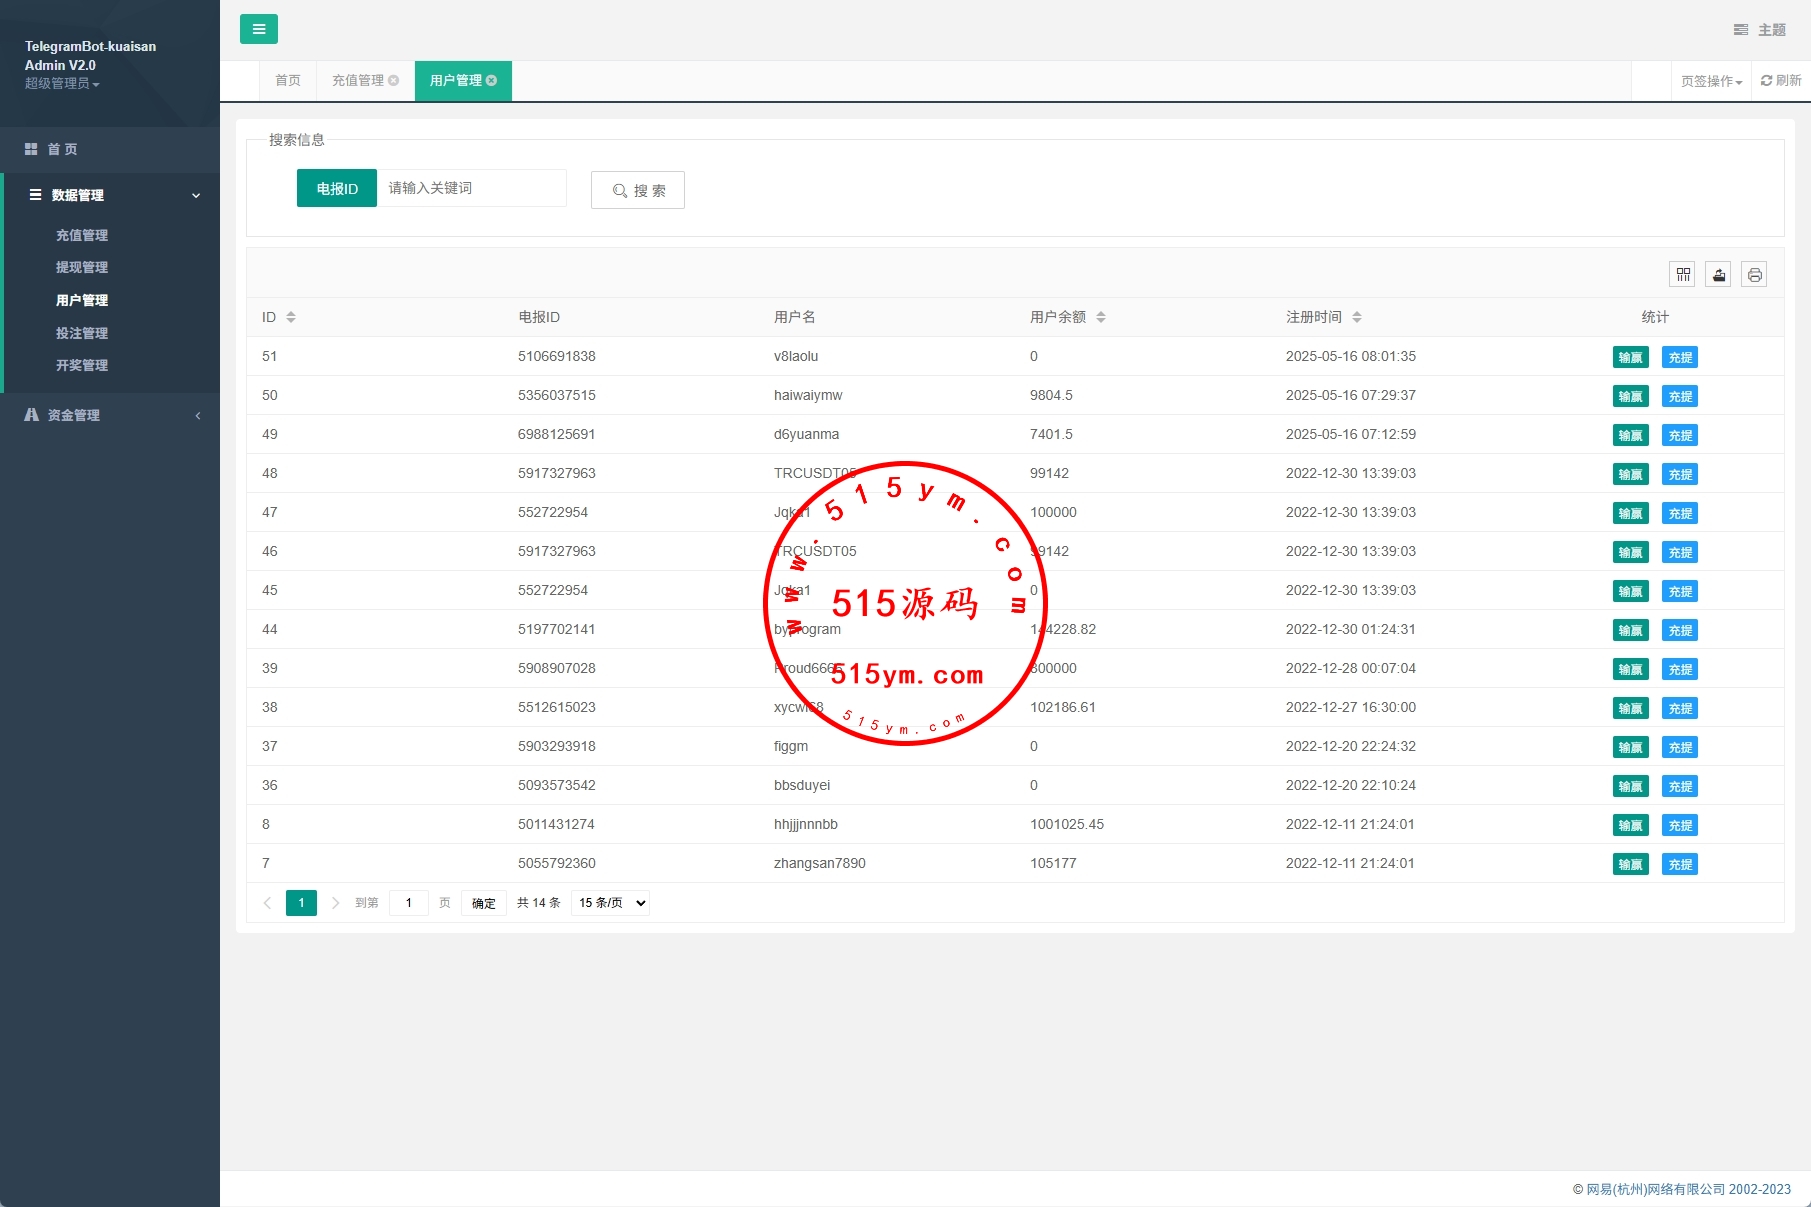Close the 用户管理 tab with its x icon
Viewport: 1811px width, 1207px height.
(492, 81)
